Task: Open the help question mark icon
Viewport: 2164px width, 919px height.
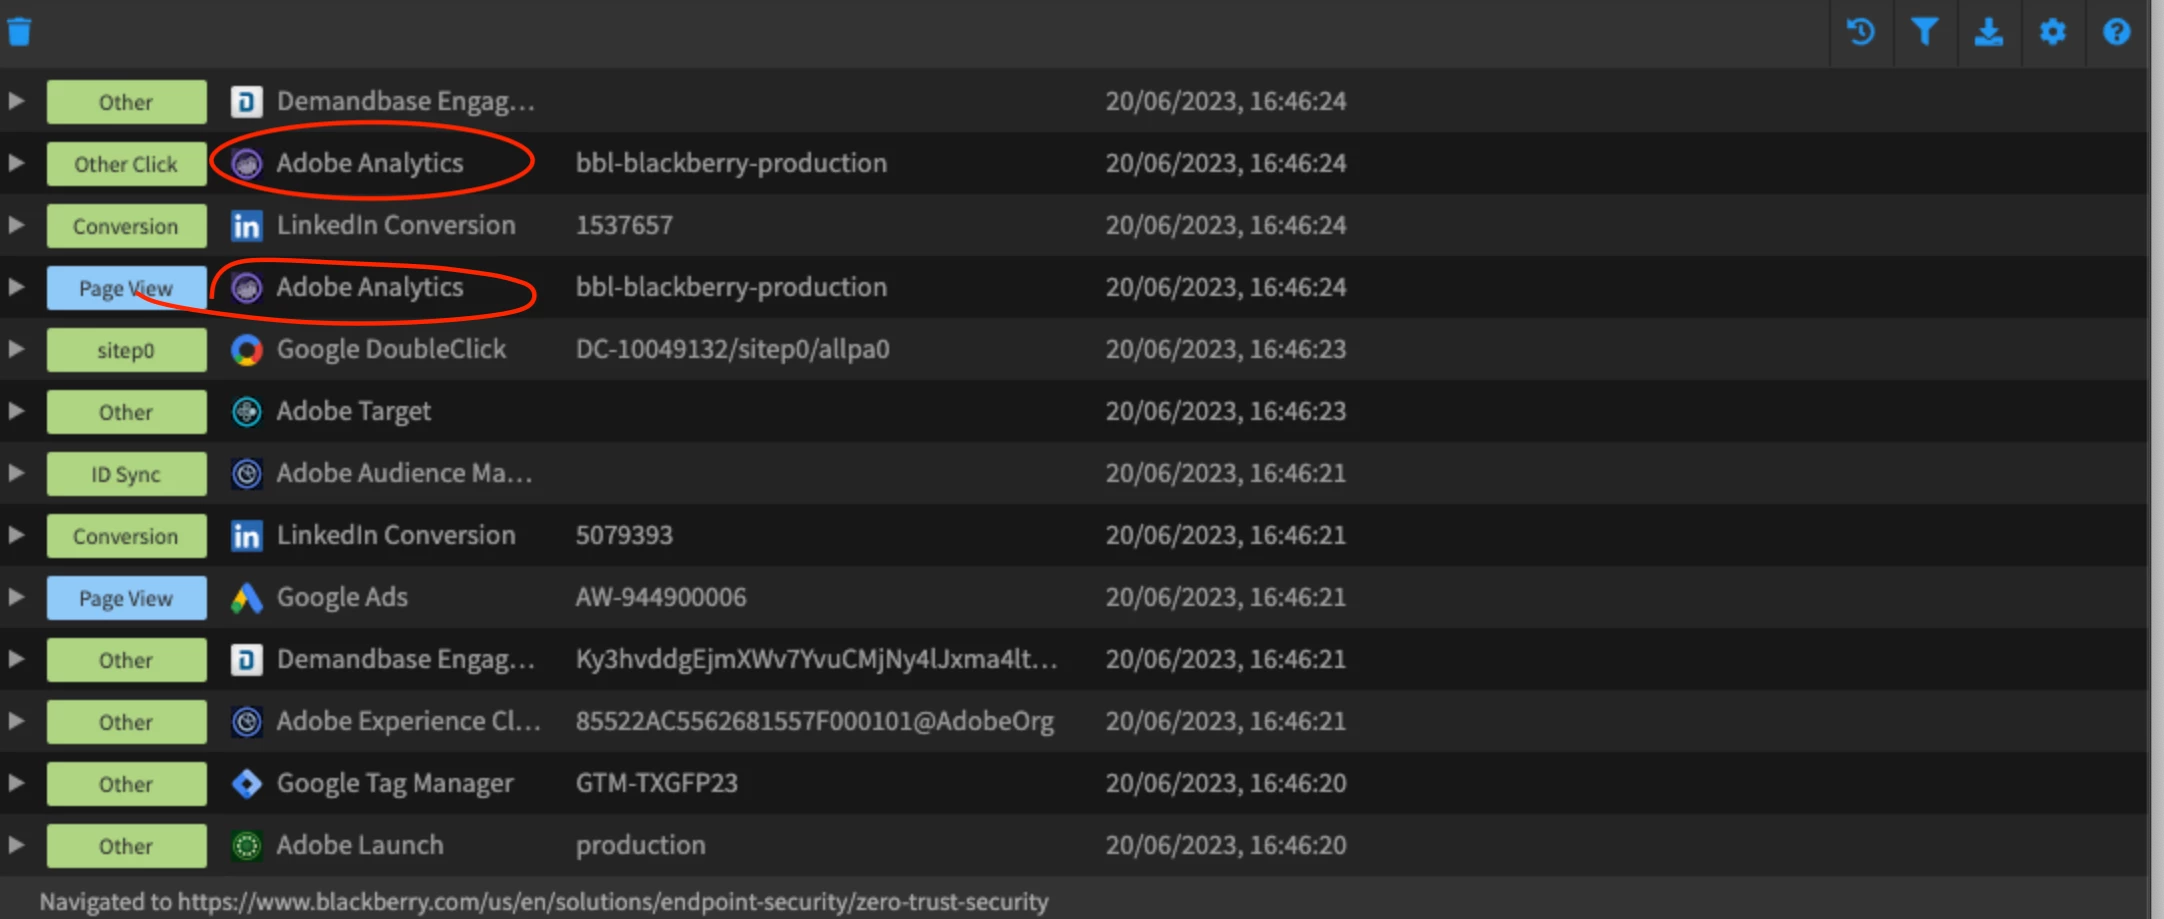Action: [2117, 32]
